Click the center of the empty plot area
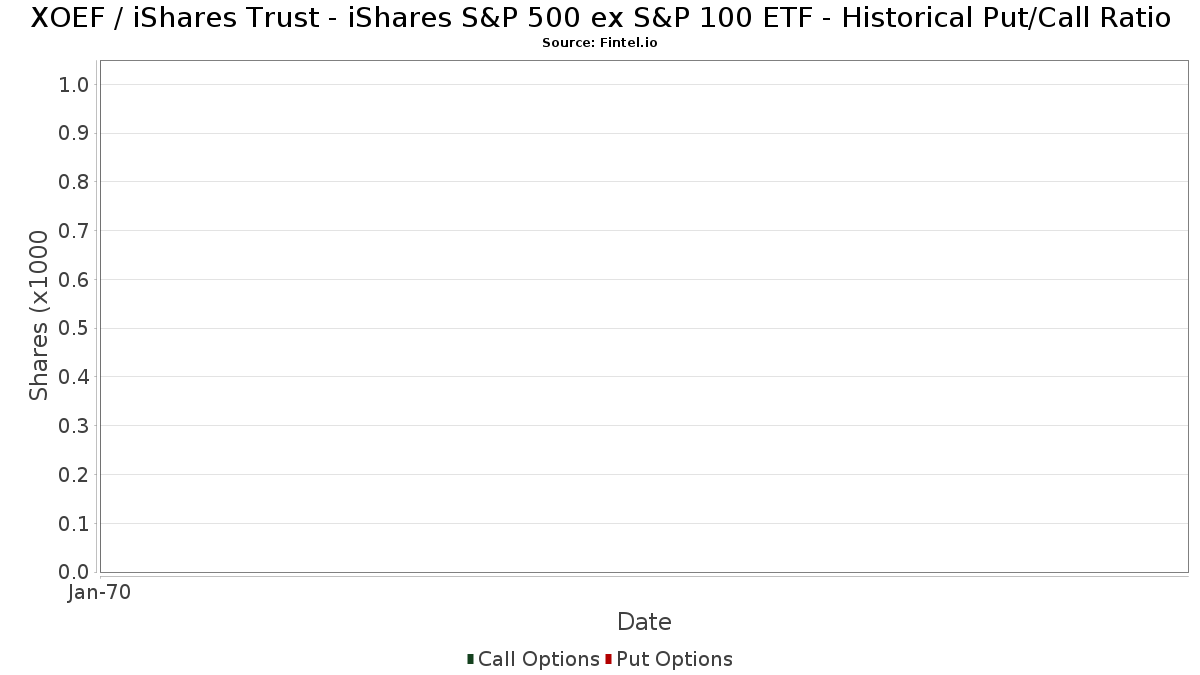 point(644,316)
